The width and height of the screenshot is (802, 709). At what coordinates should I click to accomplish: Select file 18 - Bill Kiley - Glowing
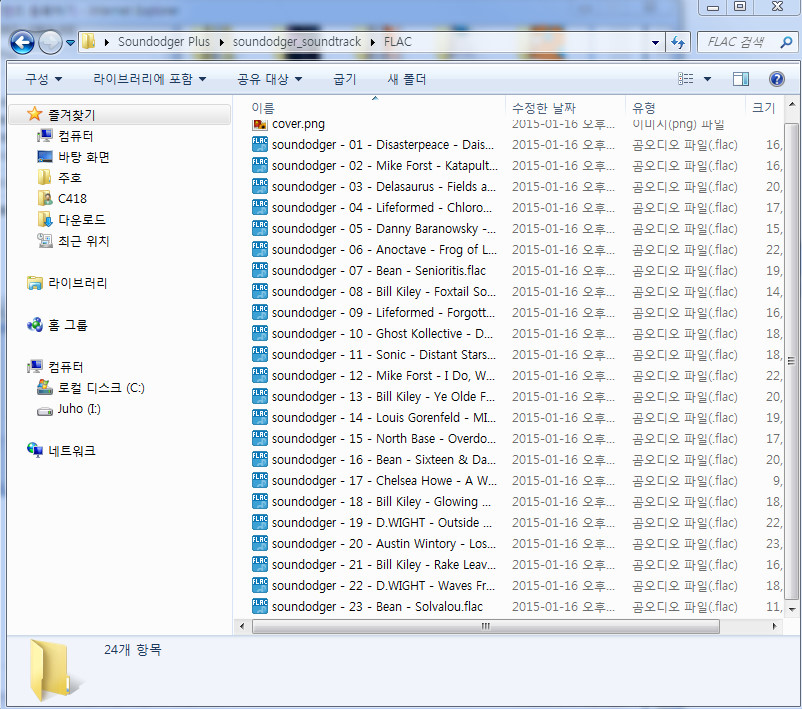(381, 501)
